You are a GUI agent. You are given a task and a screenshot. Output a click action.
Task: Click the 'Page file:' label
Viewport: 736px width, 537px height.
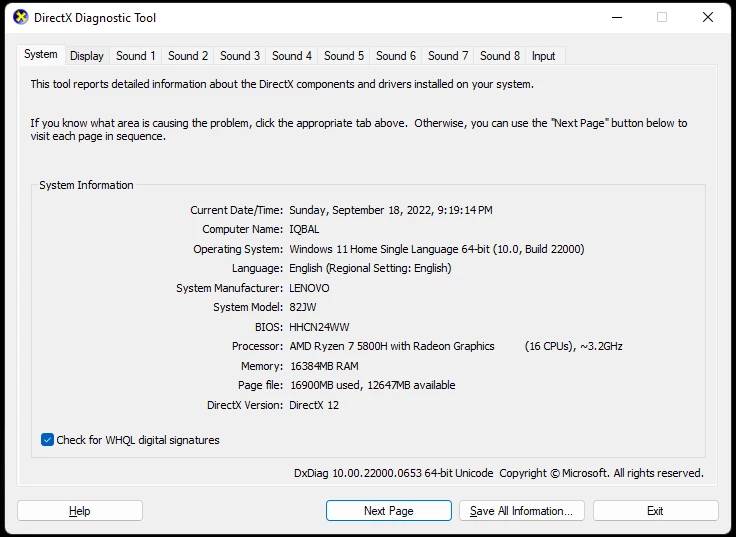point(261,385)
